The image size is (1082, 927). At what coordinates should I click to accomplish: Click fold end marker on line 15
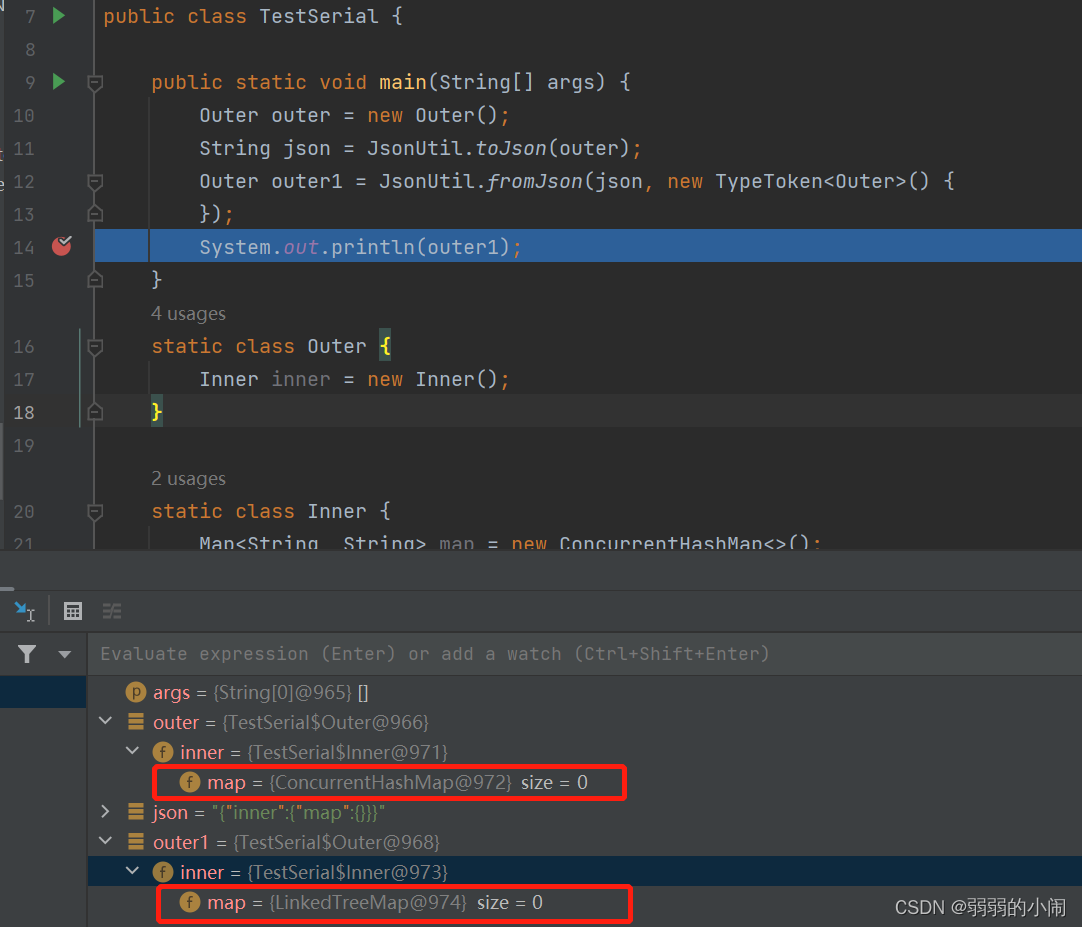[95, 280]
